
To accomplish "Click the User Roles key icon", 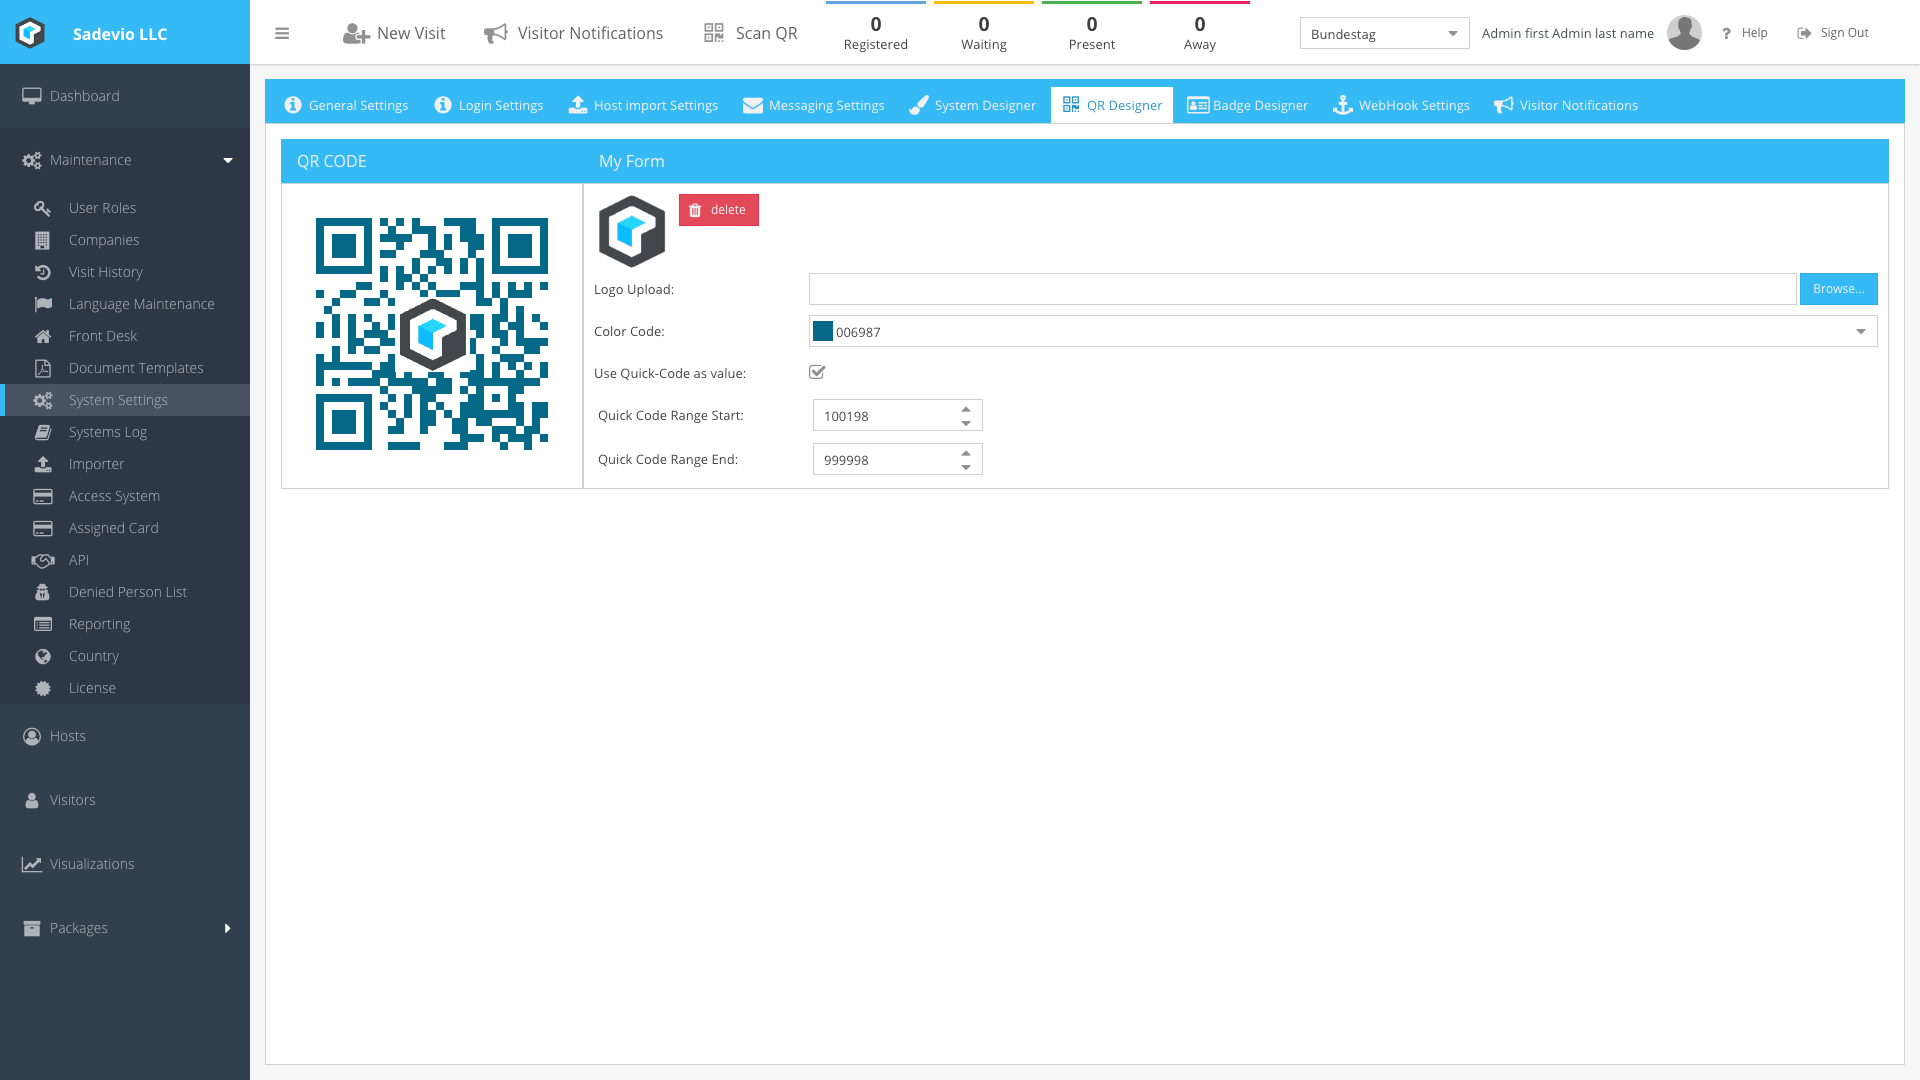I will tap(42, 208).
